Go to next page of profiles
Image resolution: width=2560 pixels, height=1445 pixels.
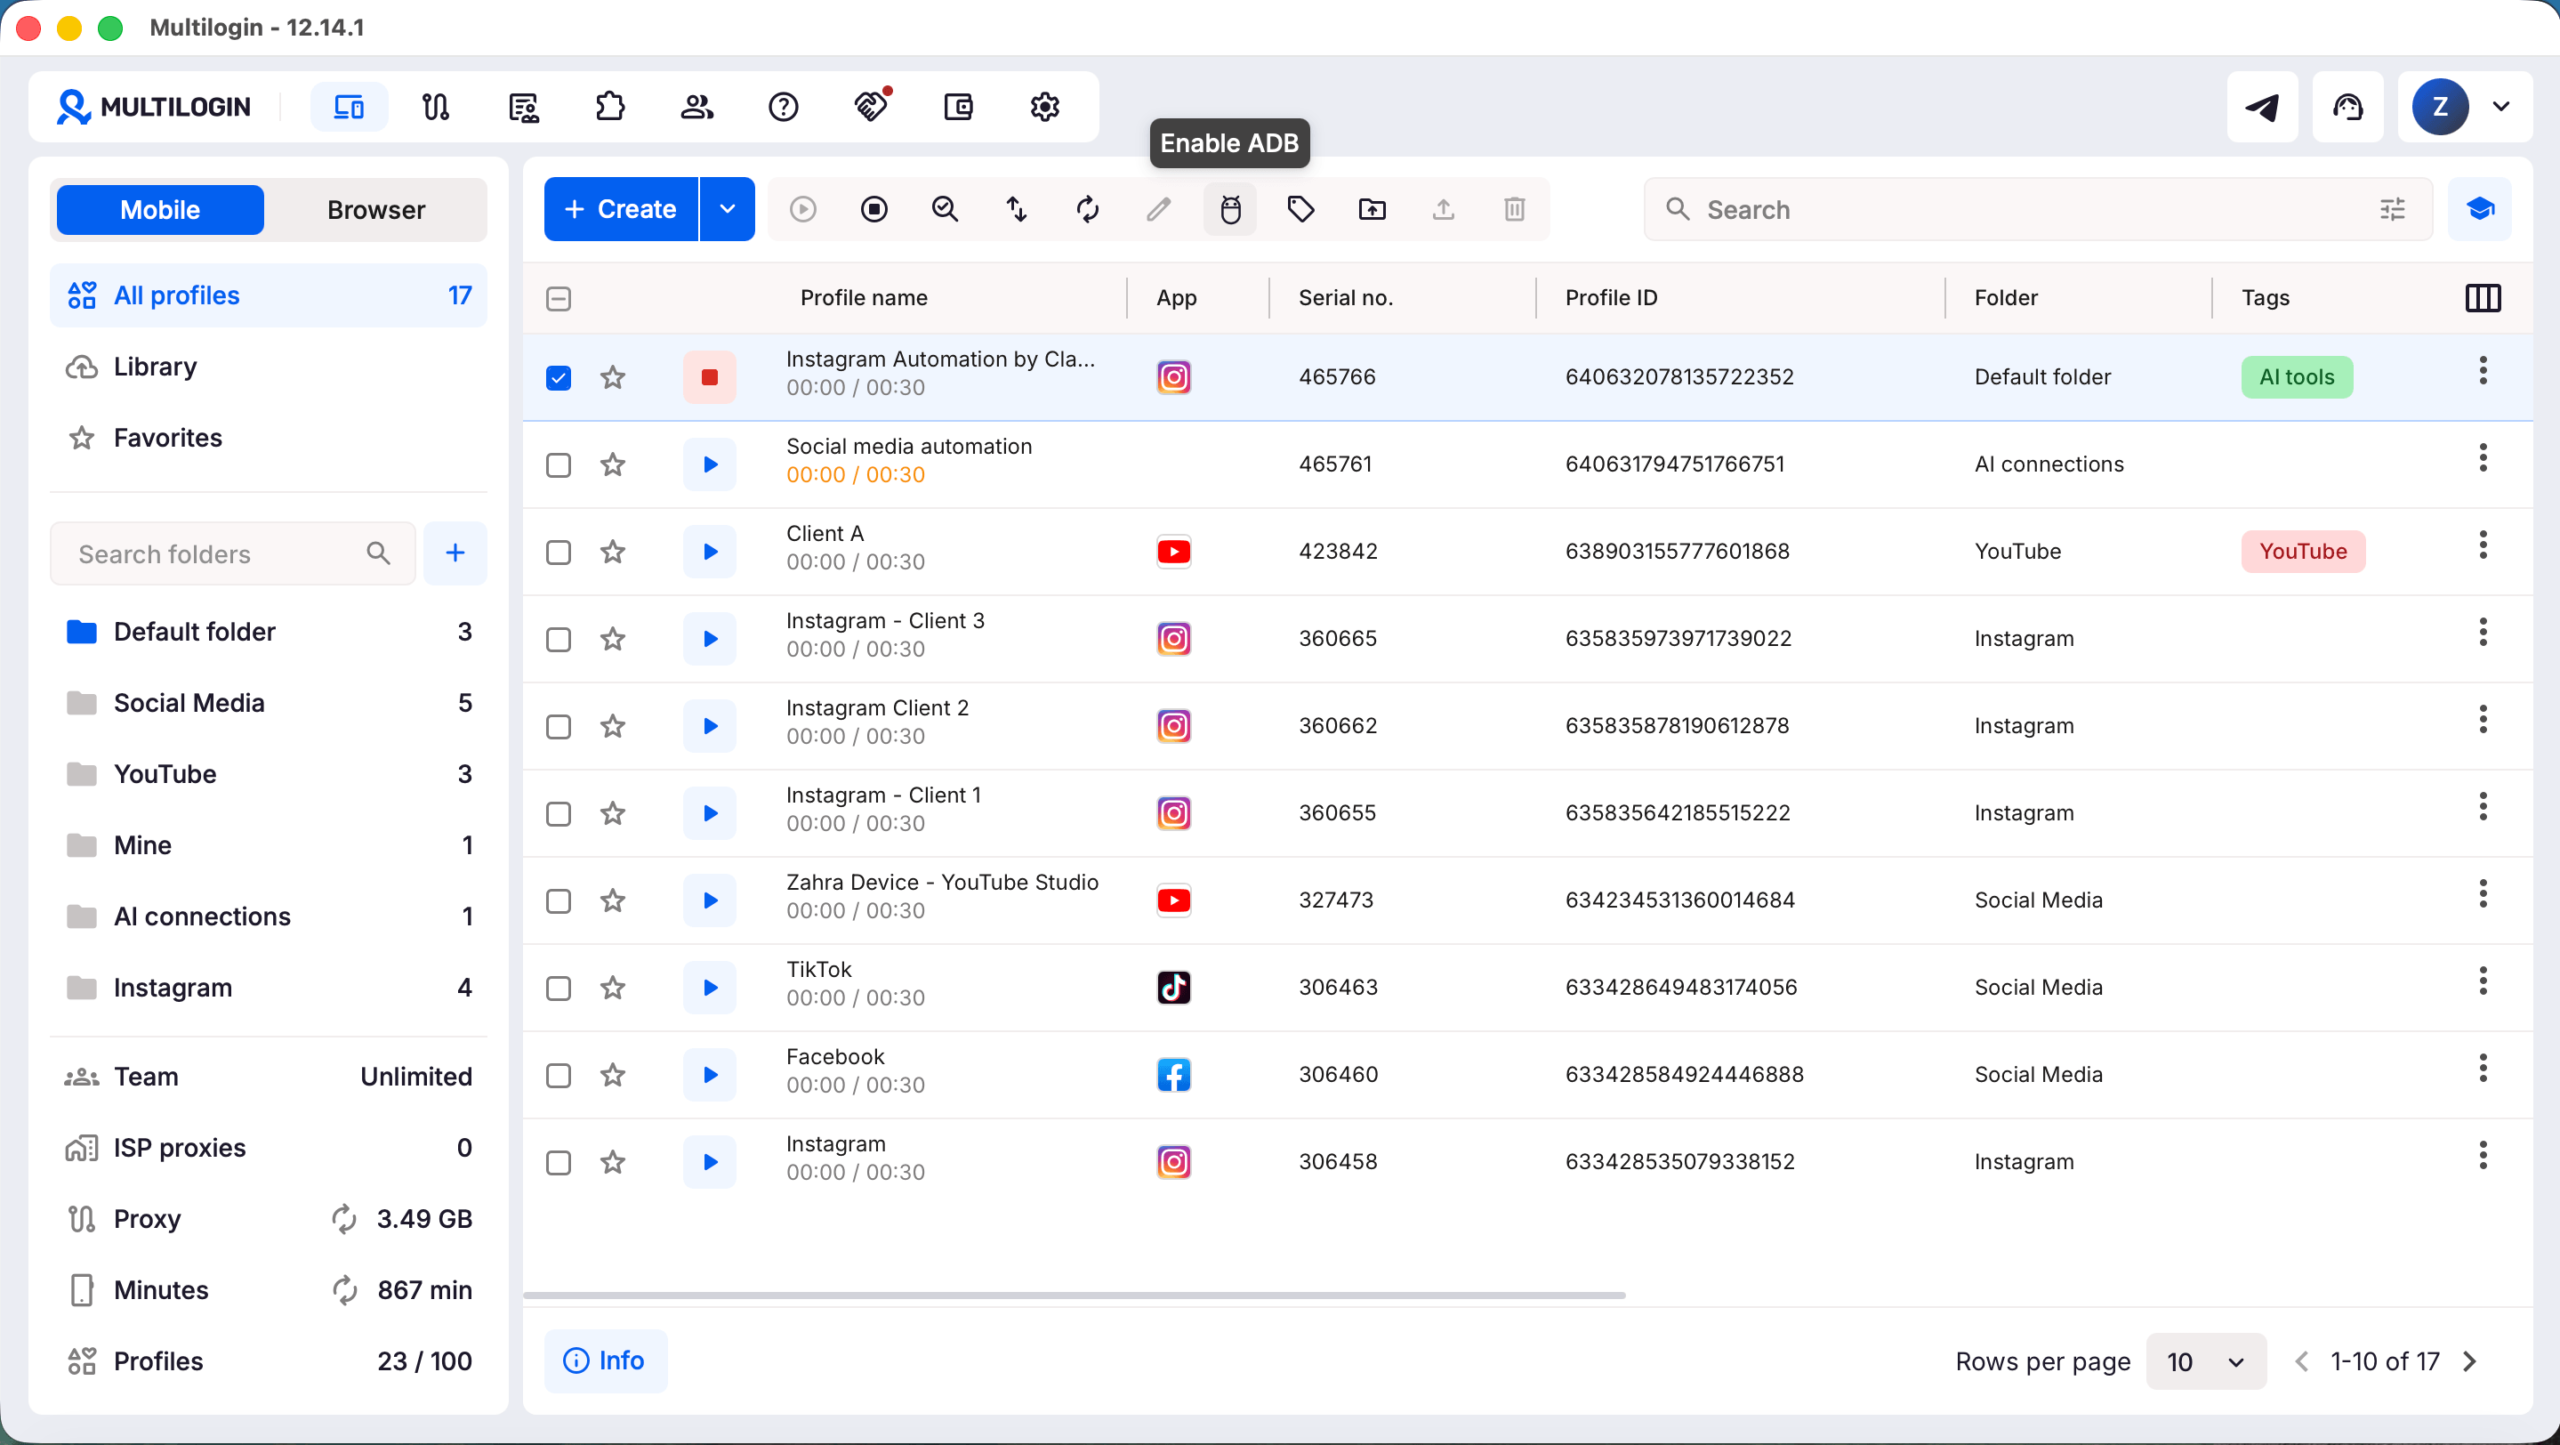[2470, 1362]
